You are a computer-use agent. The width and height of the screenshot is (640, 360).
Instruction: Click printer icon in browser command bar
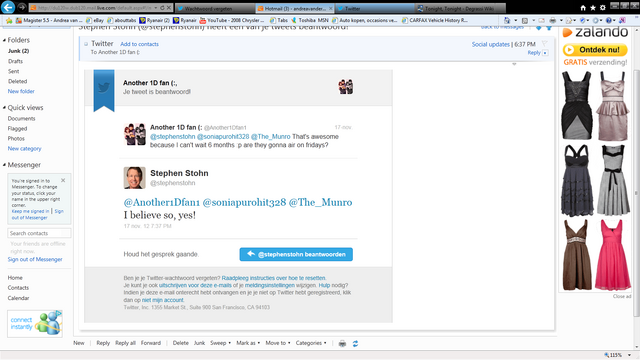click(x=553, y=20)
